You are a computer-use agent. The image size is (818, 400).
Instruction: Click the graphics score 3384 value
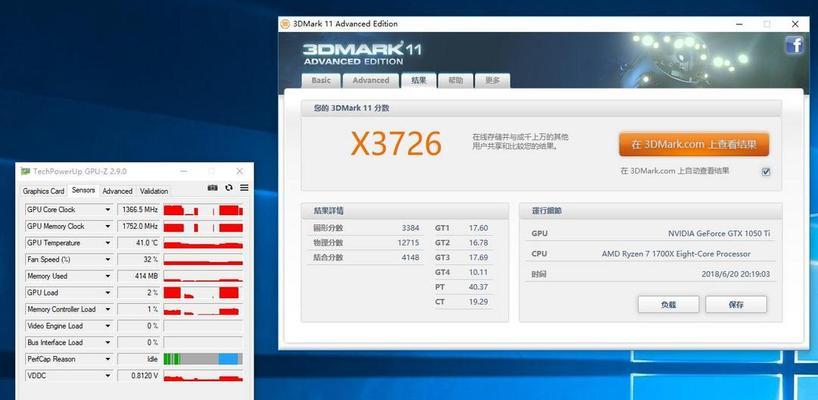tap(411, 228)
